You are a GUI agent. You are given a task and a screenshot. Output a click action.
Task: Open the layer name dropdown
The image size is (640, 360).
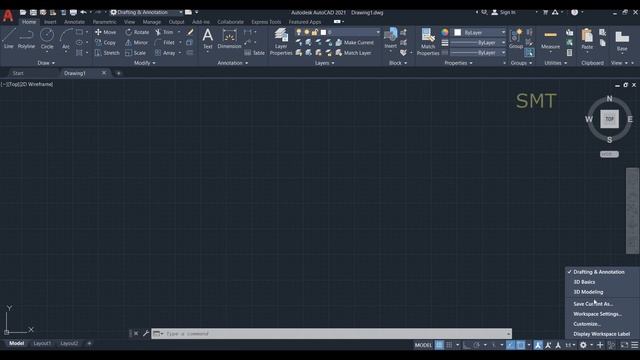coord(378,32)
